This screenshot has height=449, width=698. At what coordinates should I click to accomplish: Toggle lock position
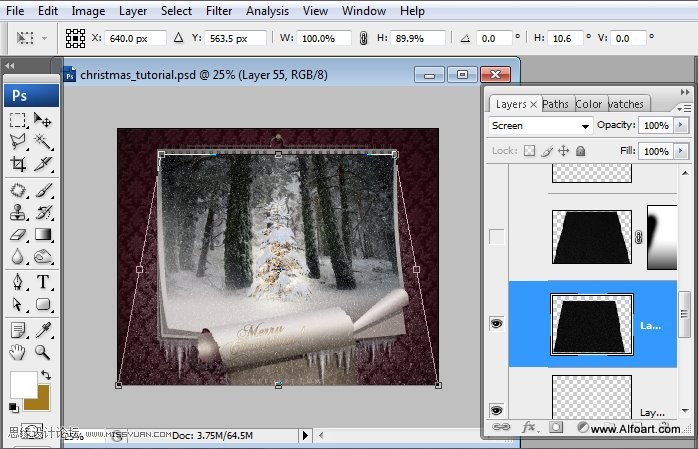(564, 151)
